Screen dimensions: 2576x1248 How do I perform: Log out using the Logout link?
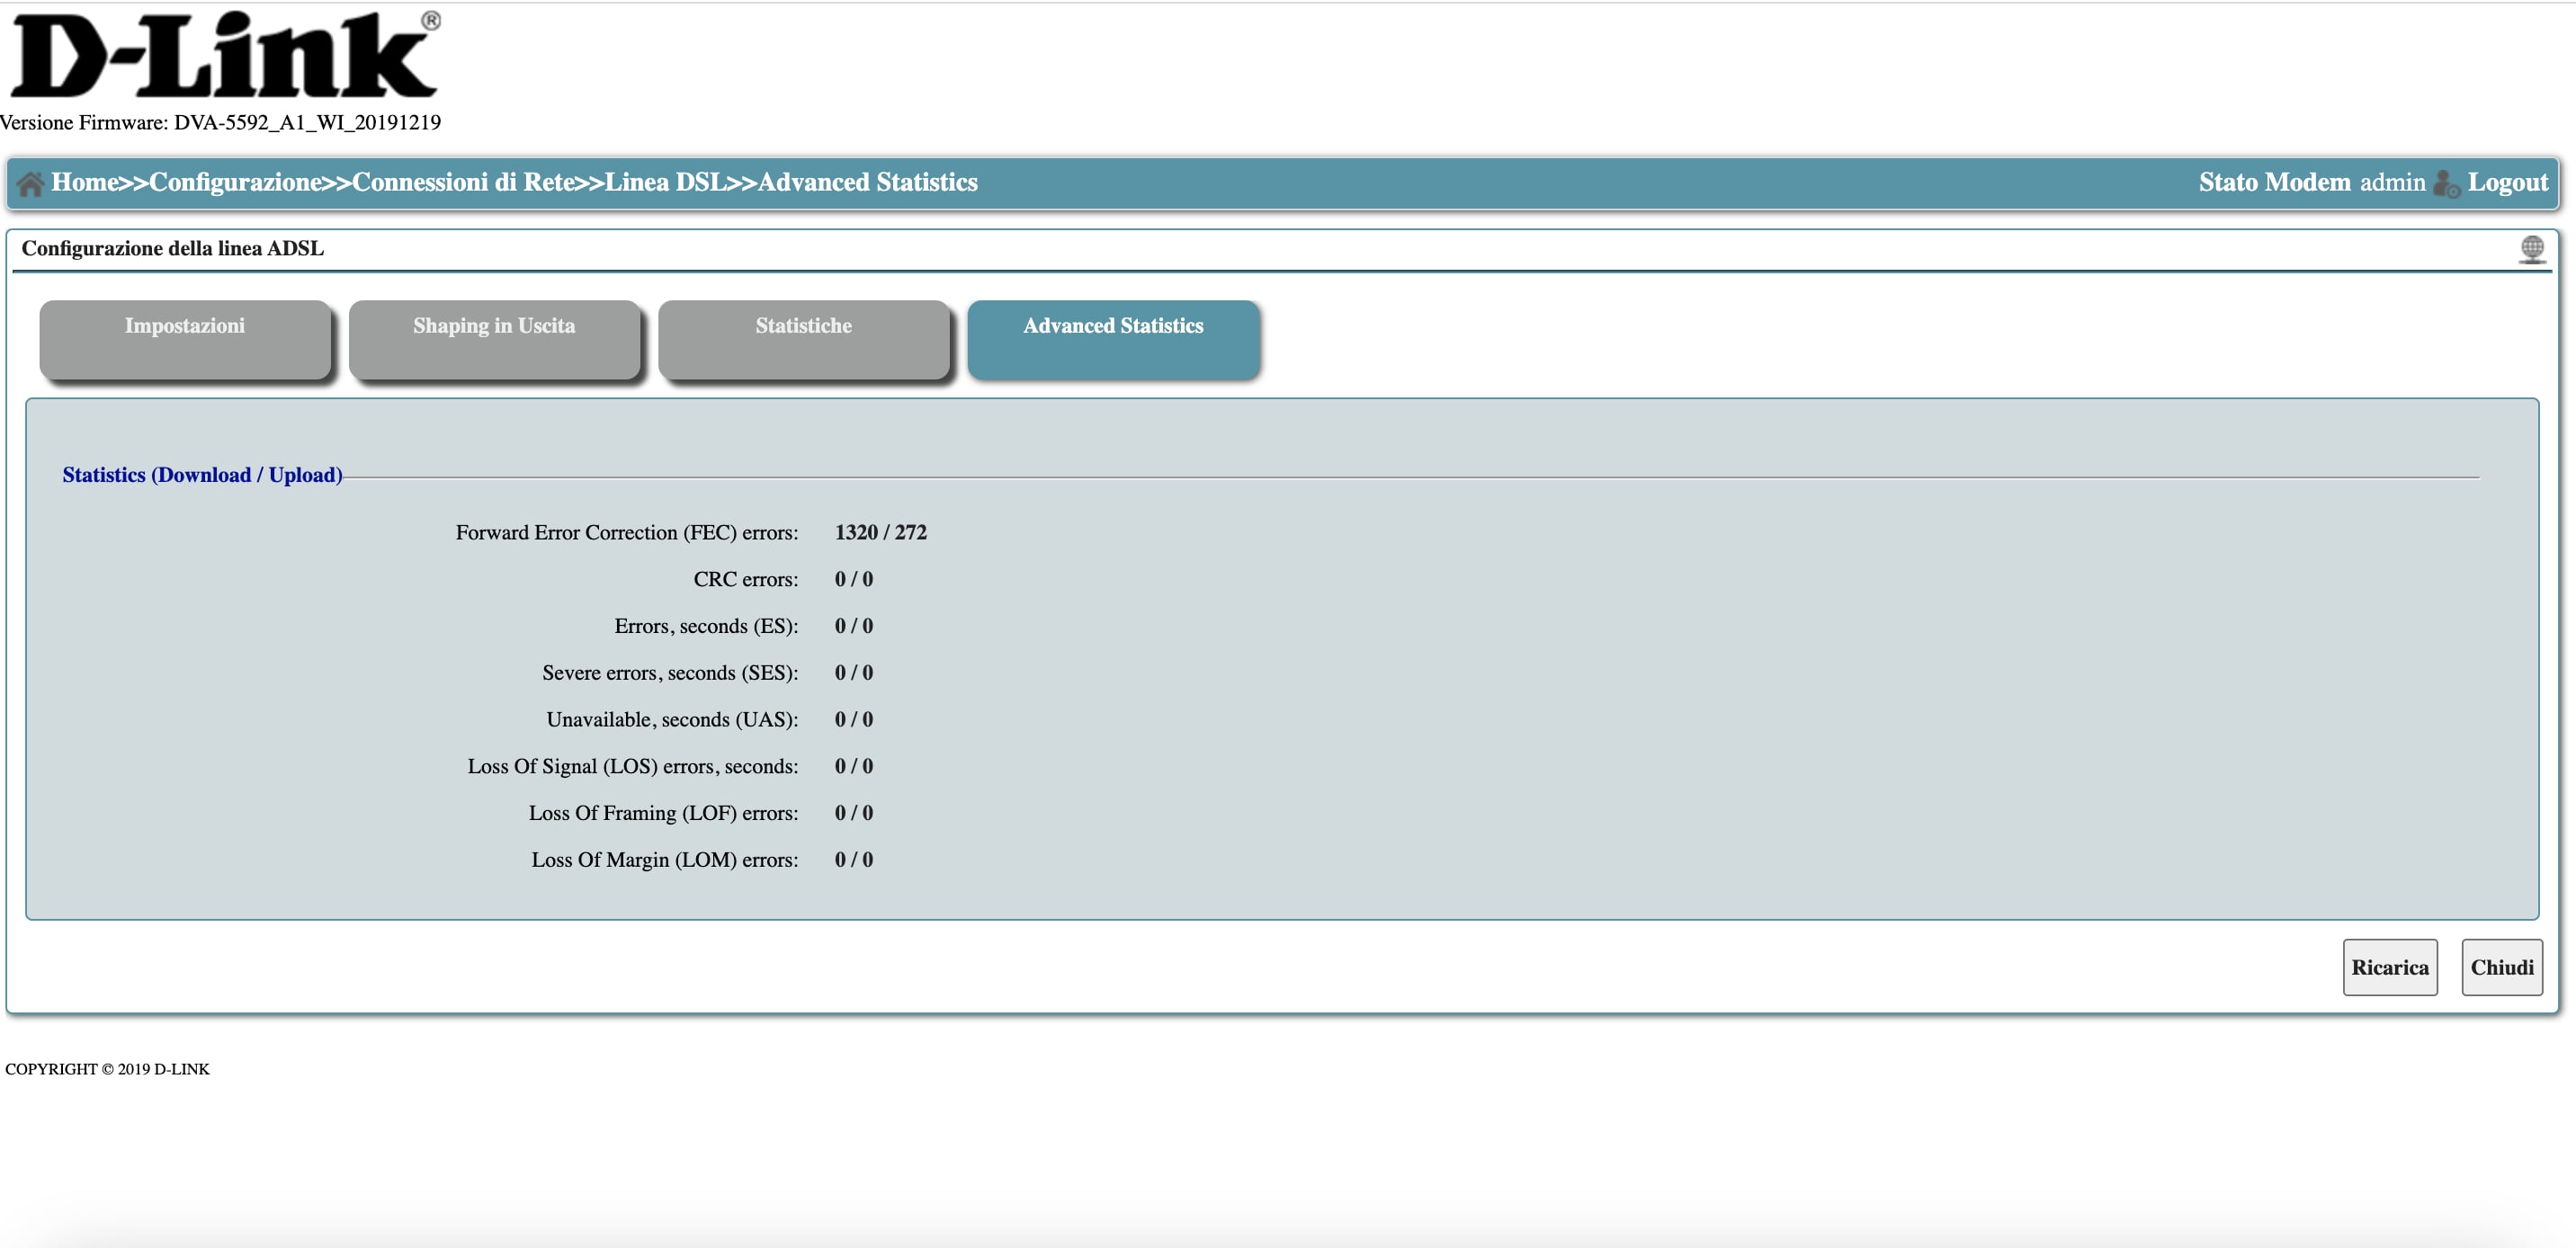pyautogui.click(x=2507, y=182)
